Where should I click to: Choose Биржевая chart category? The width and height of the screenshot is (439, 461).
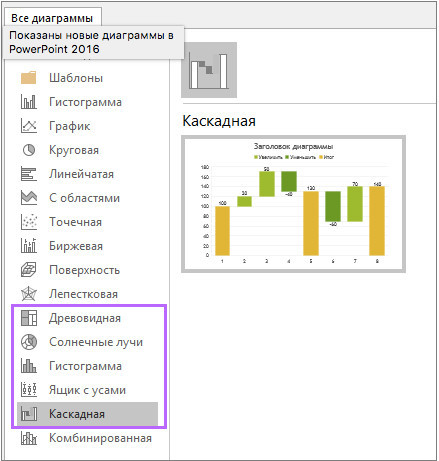tap(76, 246)
